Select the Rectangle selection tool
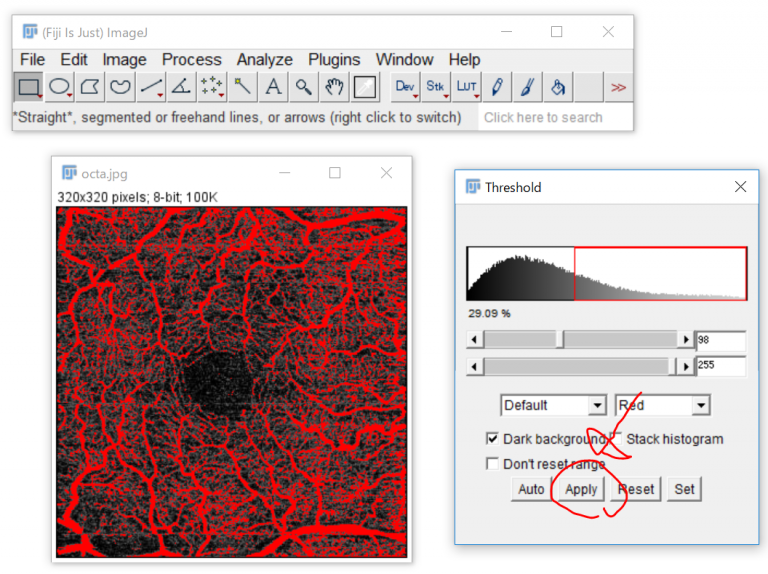Image resolution: width=768 pixels, height=574 pixels. (x=28, y=87)
